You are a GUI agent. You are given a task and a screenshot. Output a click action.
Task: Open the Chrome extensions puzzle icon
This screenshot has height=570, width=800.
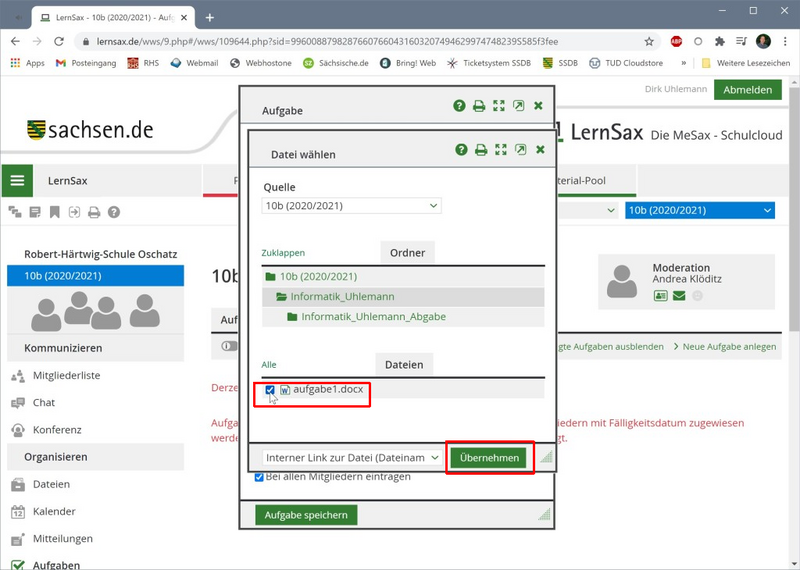[x=719, y=42]
